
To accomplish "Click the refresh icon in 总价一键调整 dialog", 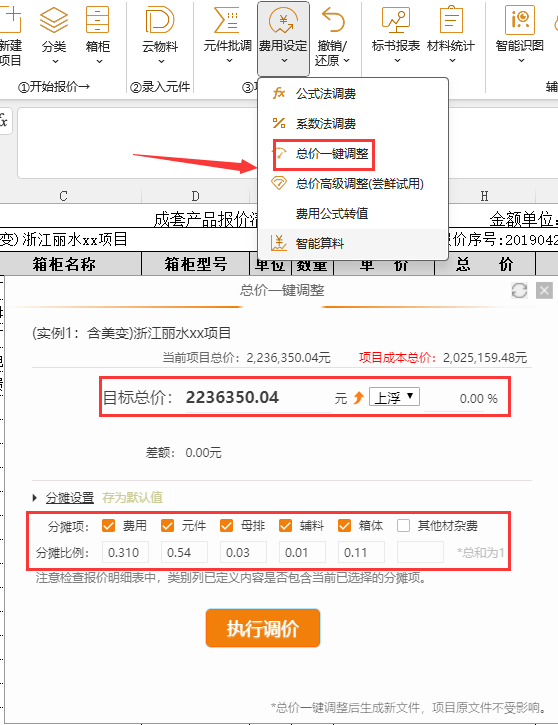I will tap(519, 291).
